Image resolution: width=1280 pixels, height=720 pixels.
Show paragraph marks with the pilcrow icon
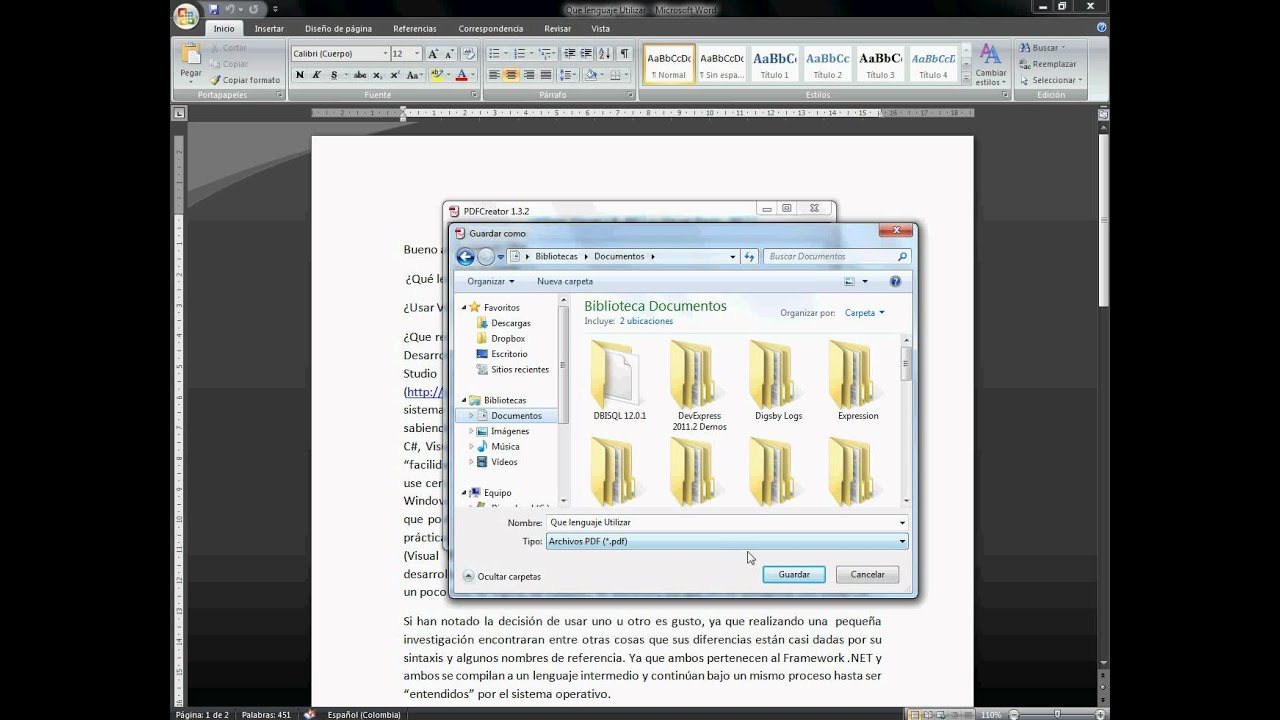pos(625,54)
